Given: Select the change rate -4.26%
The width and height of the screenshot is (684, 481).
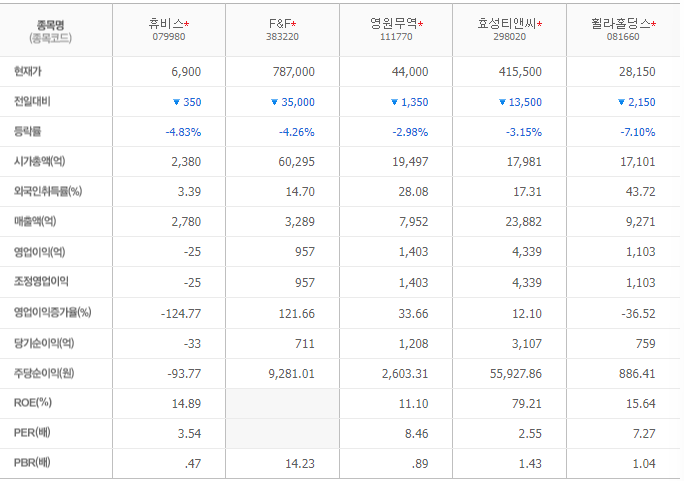Looking at the screenshot, I should (297, 132).
